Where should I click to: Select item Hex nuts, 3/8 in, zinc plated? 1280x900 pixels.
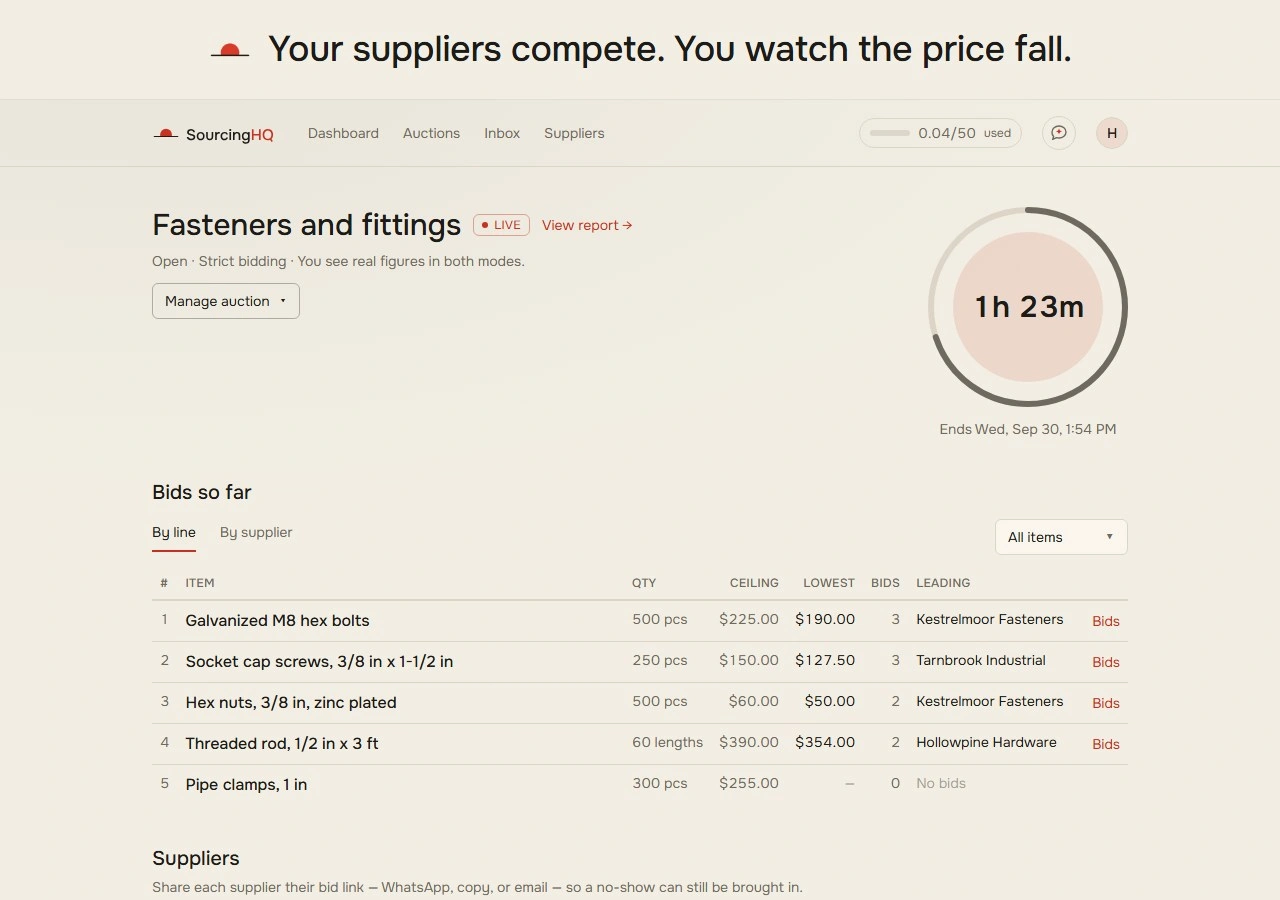click(x=291, y=703)
